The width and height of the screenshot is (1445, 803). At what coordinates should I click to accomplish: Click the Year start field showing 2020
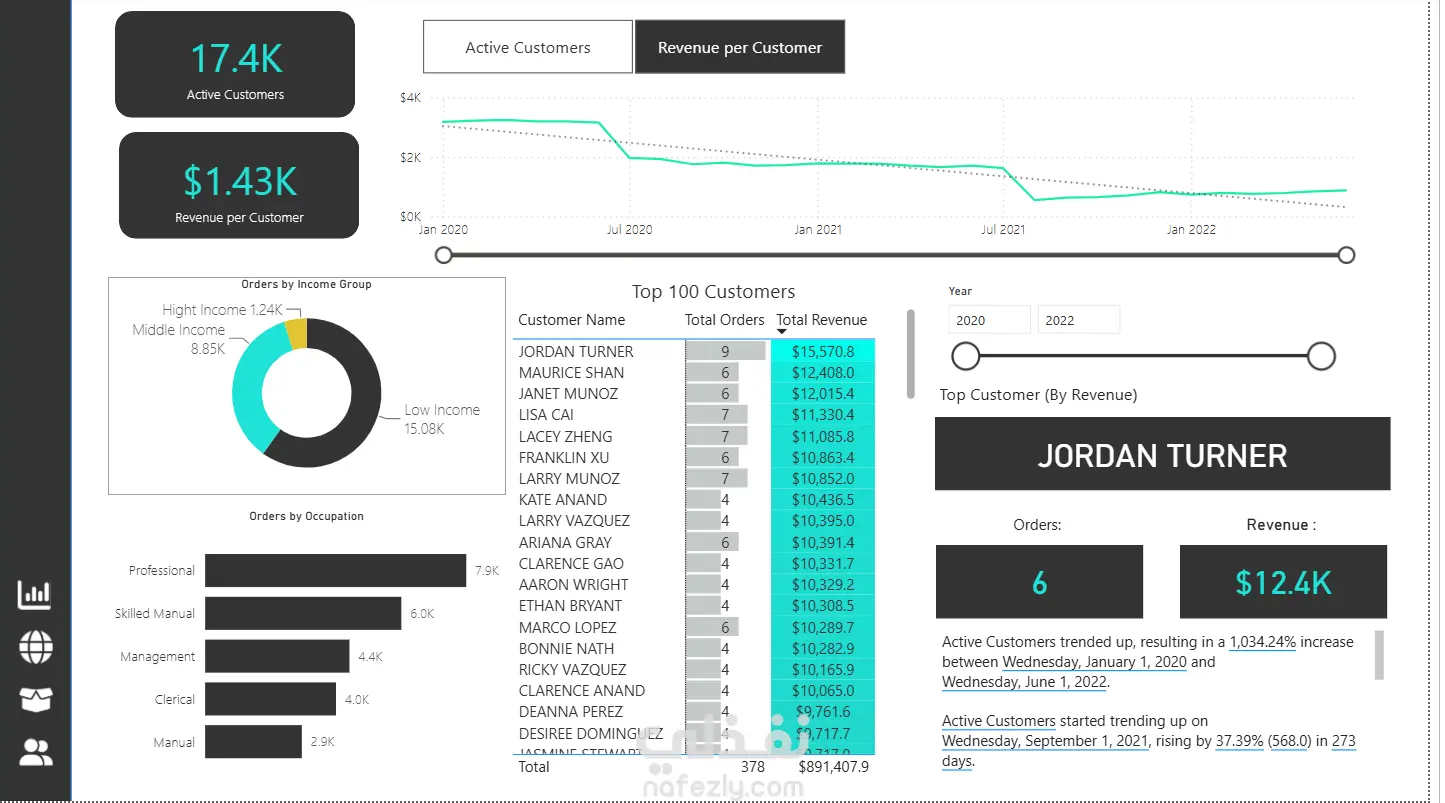coord(989,320)
